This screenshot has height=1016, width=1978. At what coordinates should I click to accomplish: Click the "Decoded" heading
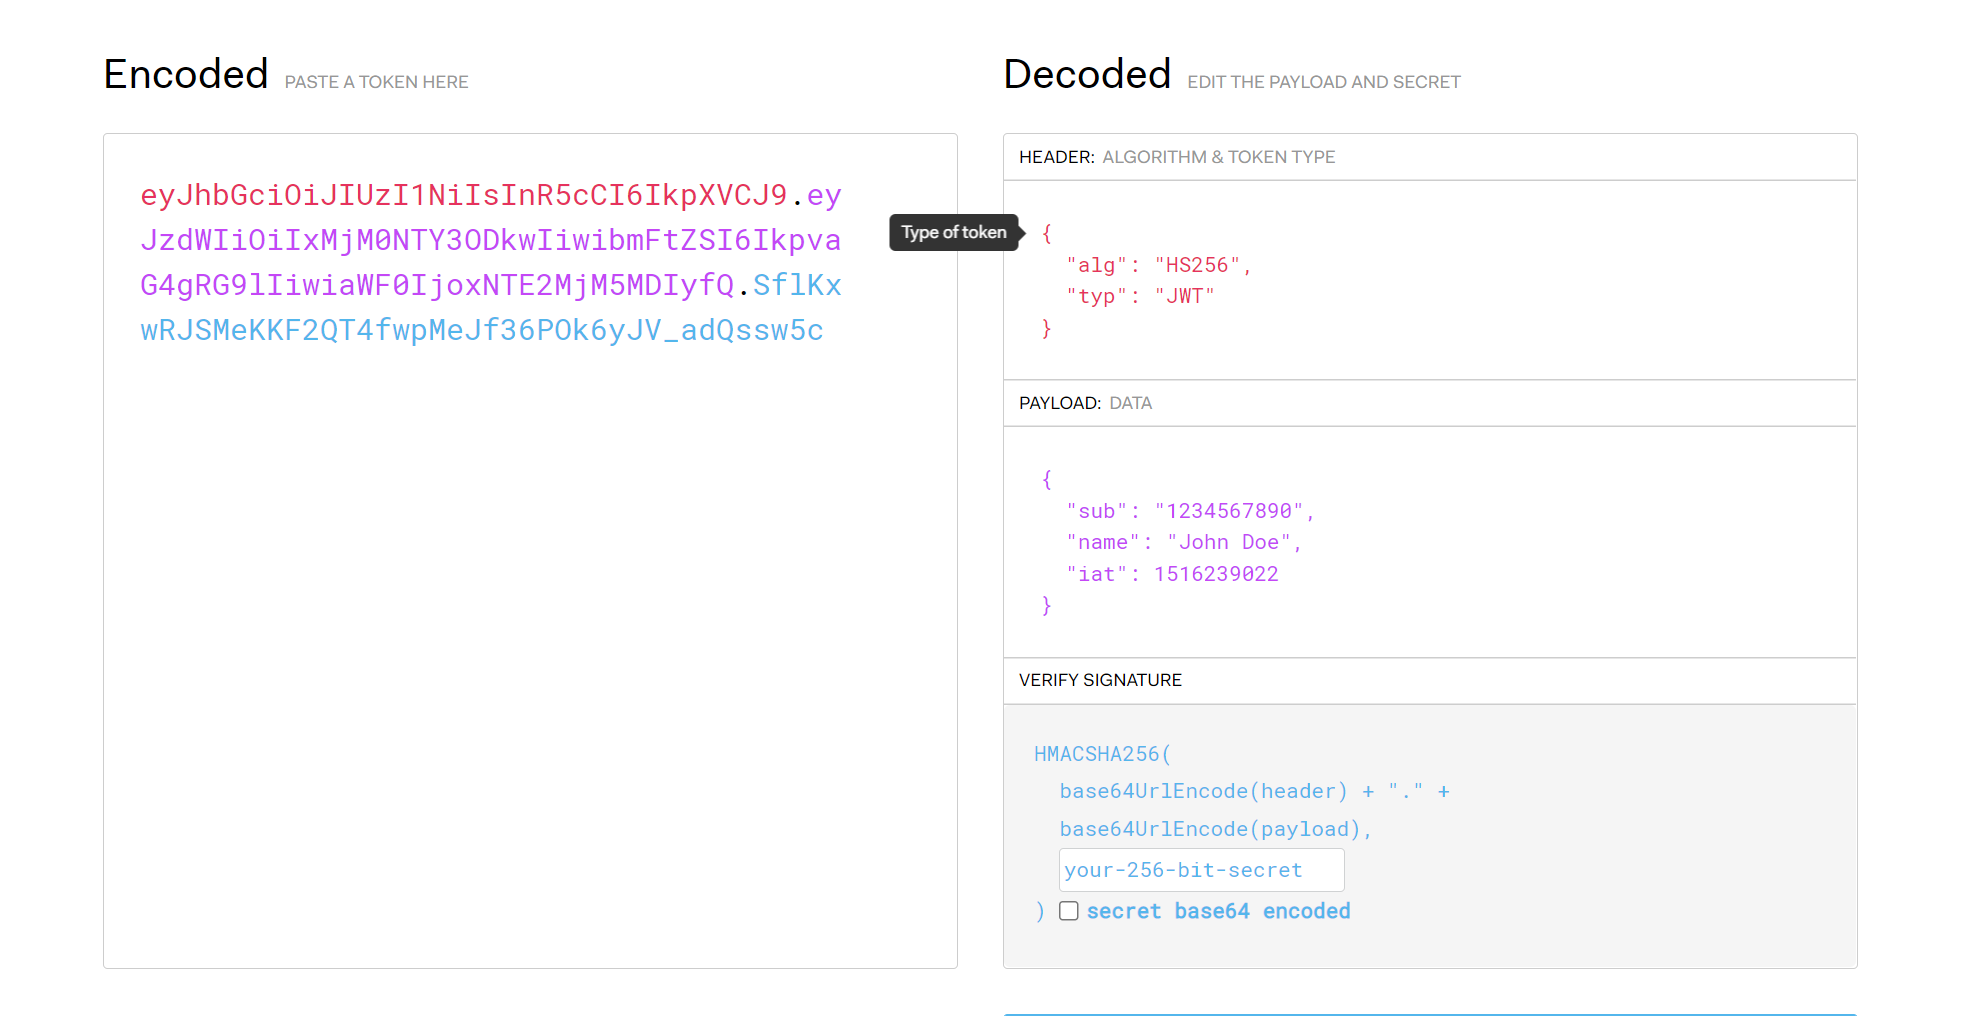(x=1087, y=74)
